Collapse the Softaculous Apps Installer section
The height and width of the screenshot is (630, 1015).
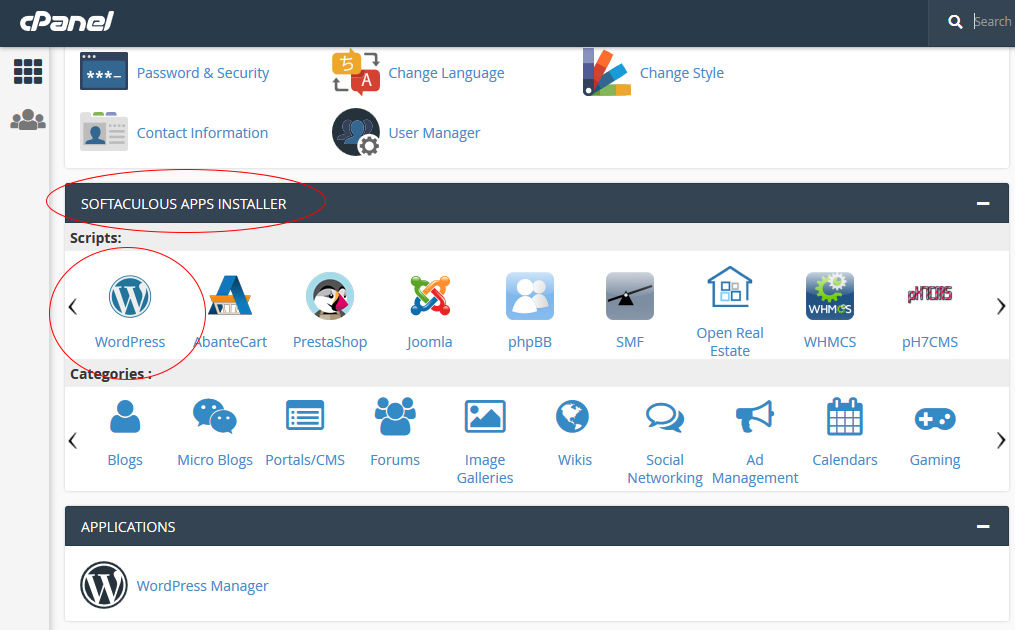[983, 203]
